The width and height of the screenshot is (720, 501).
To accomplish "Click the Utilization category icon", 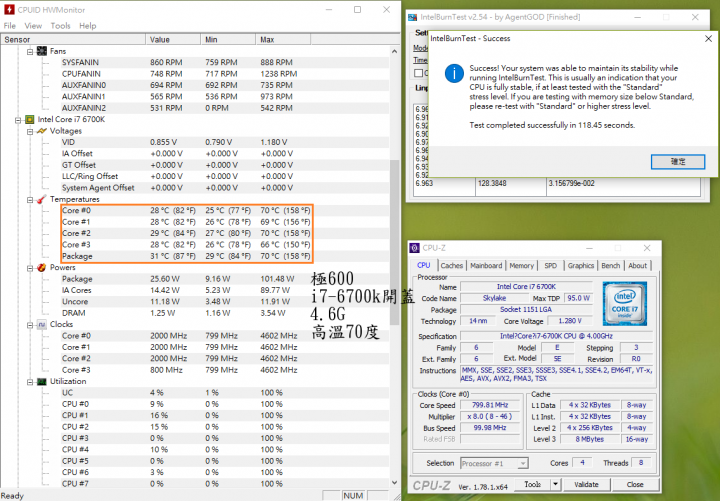I will 42,381.
